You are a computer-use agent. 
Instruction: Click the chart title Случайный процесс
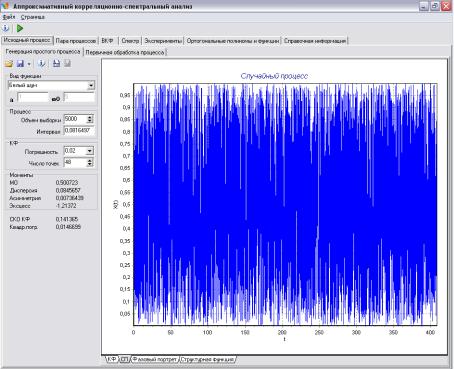pos(274,76)
